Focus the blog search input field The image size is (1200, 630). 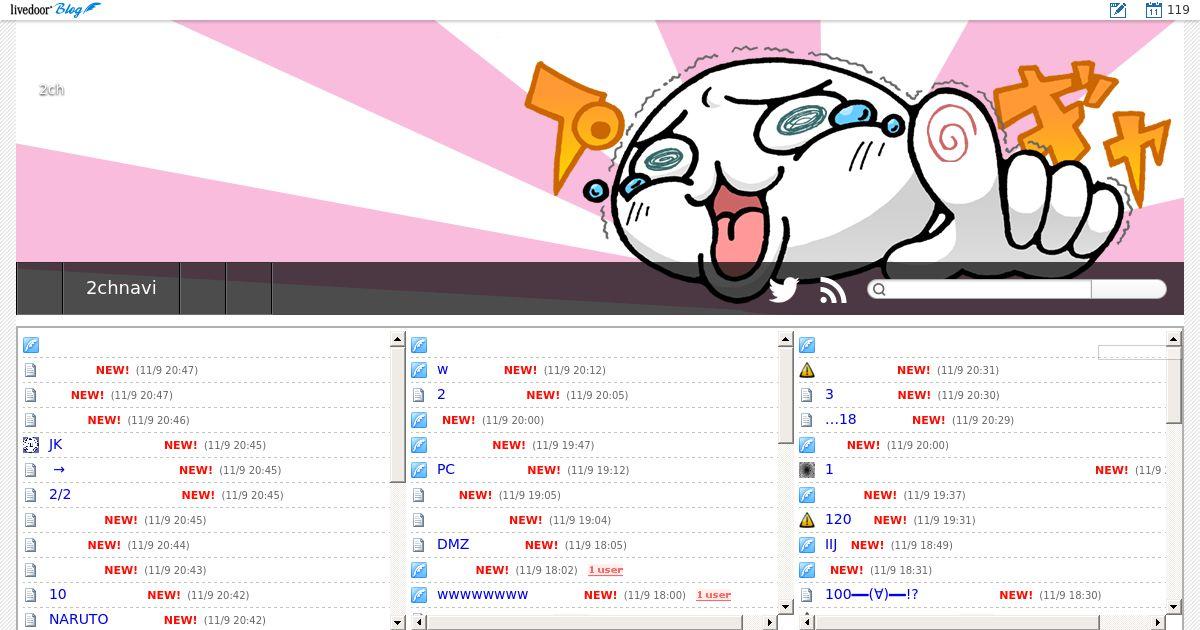[980, 289]
